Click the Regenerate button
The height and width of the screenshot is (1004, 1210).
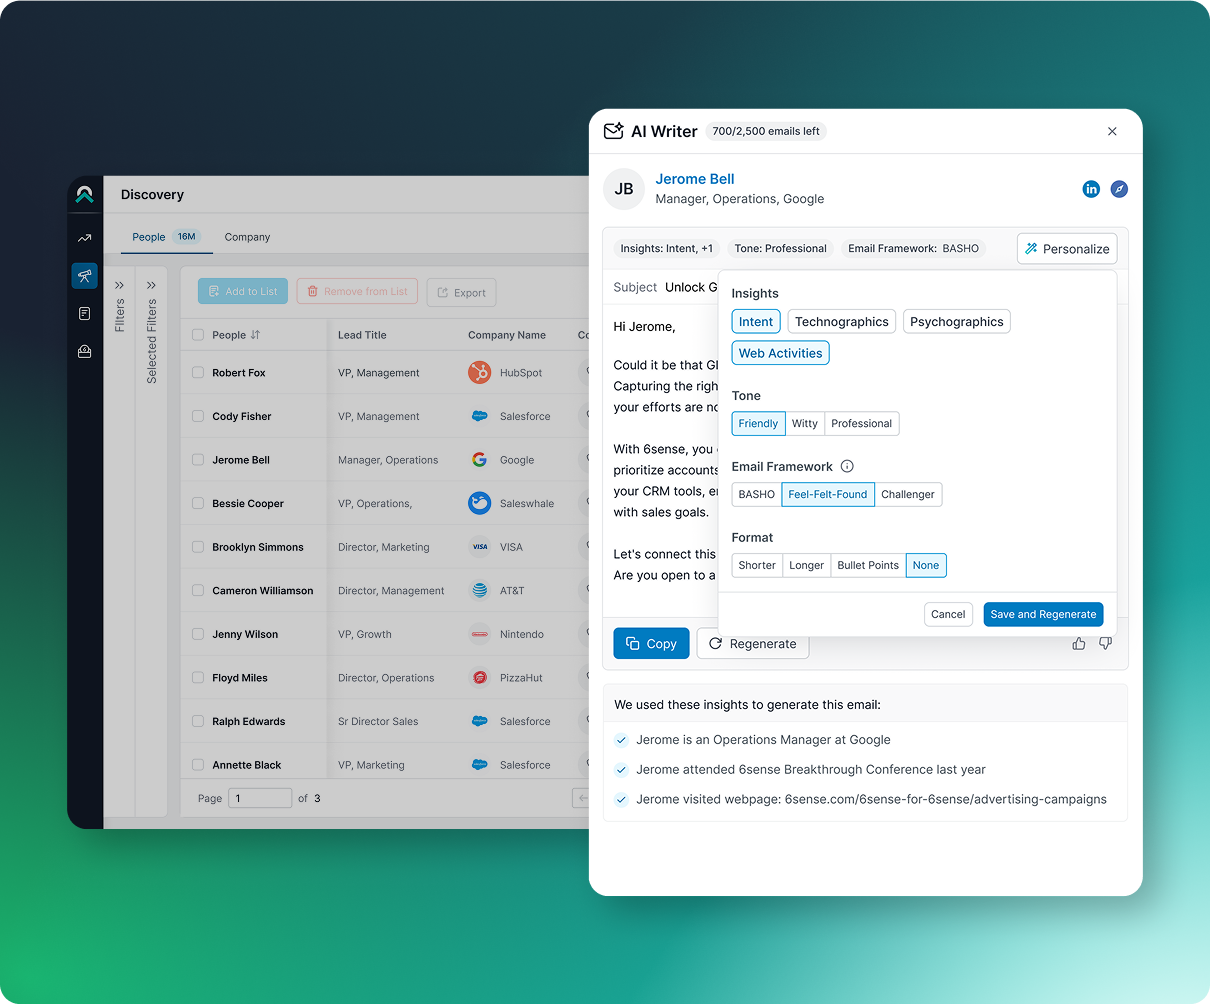point(753,644)
